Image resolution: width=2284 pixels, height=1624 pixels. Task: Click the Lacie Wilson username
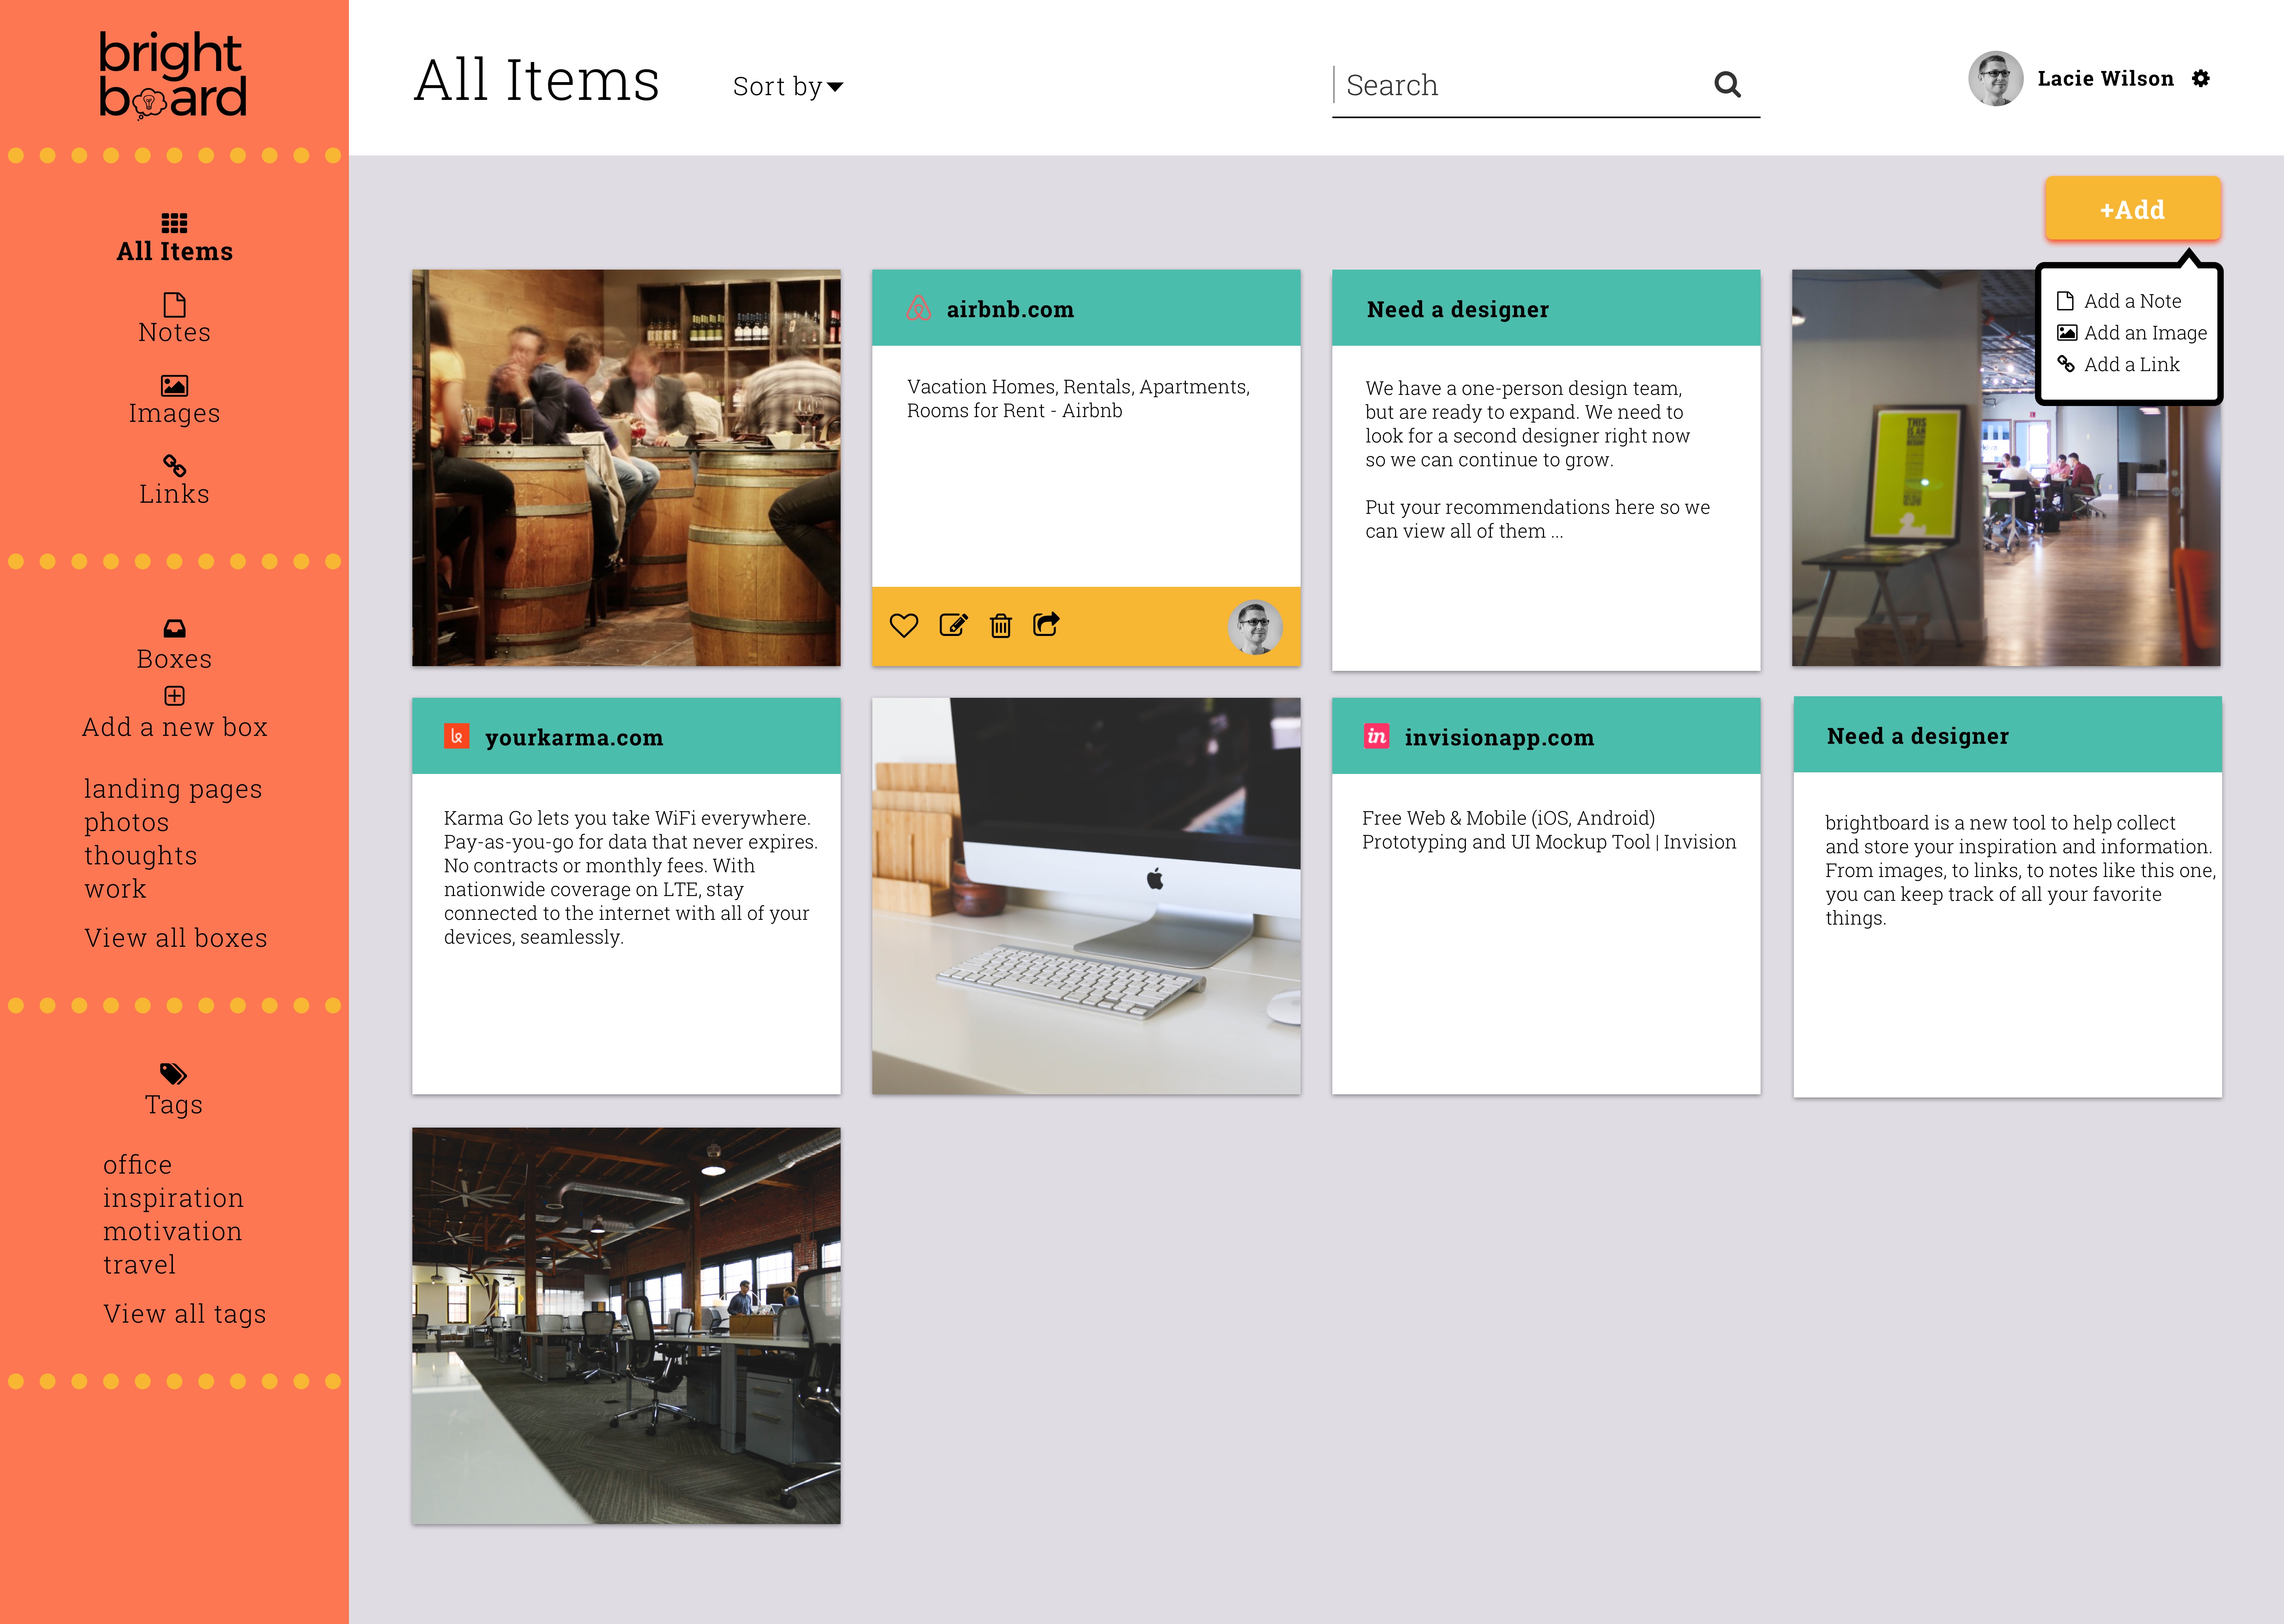2106,78
